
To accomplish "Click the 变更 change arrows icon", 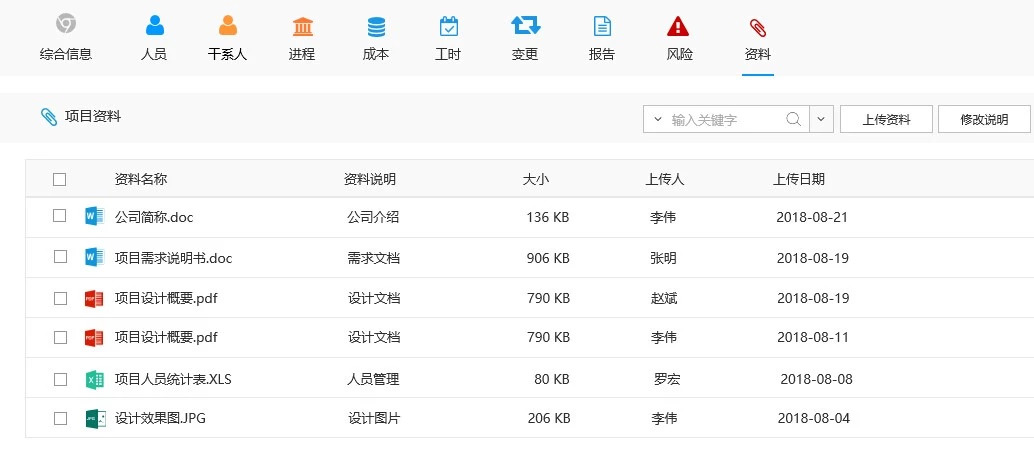I will click(x=525, y=25).
